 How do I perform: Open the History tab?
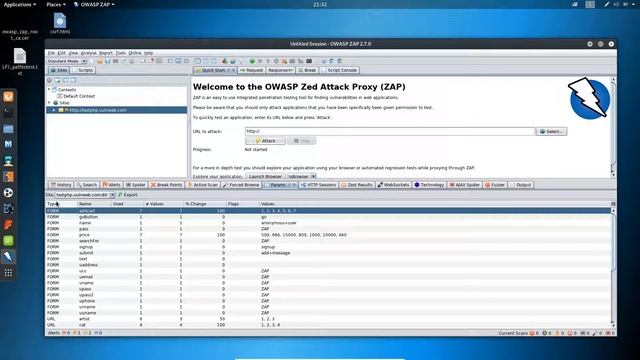(x=61, y=185)
